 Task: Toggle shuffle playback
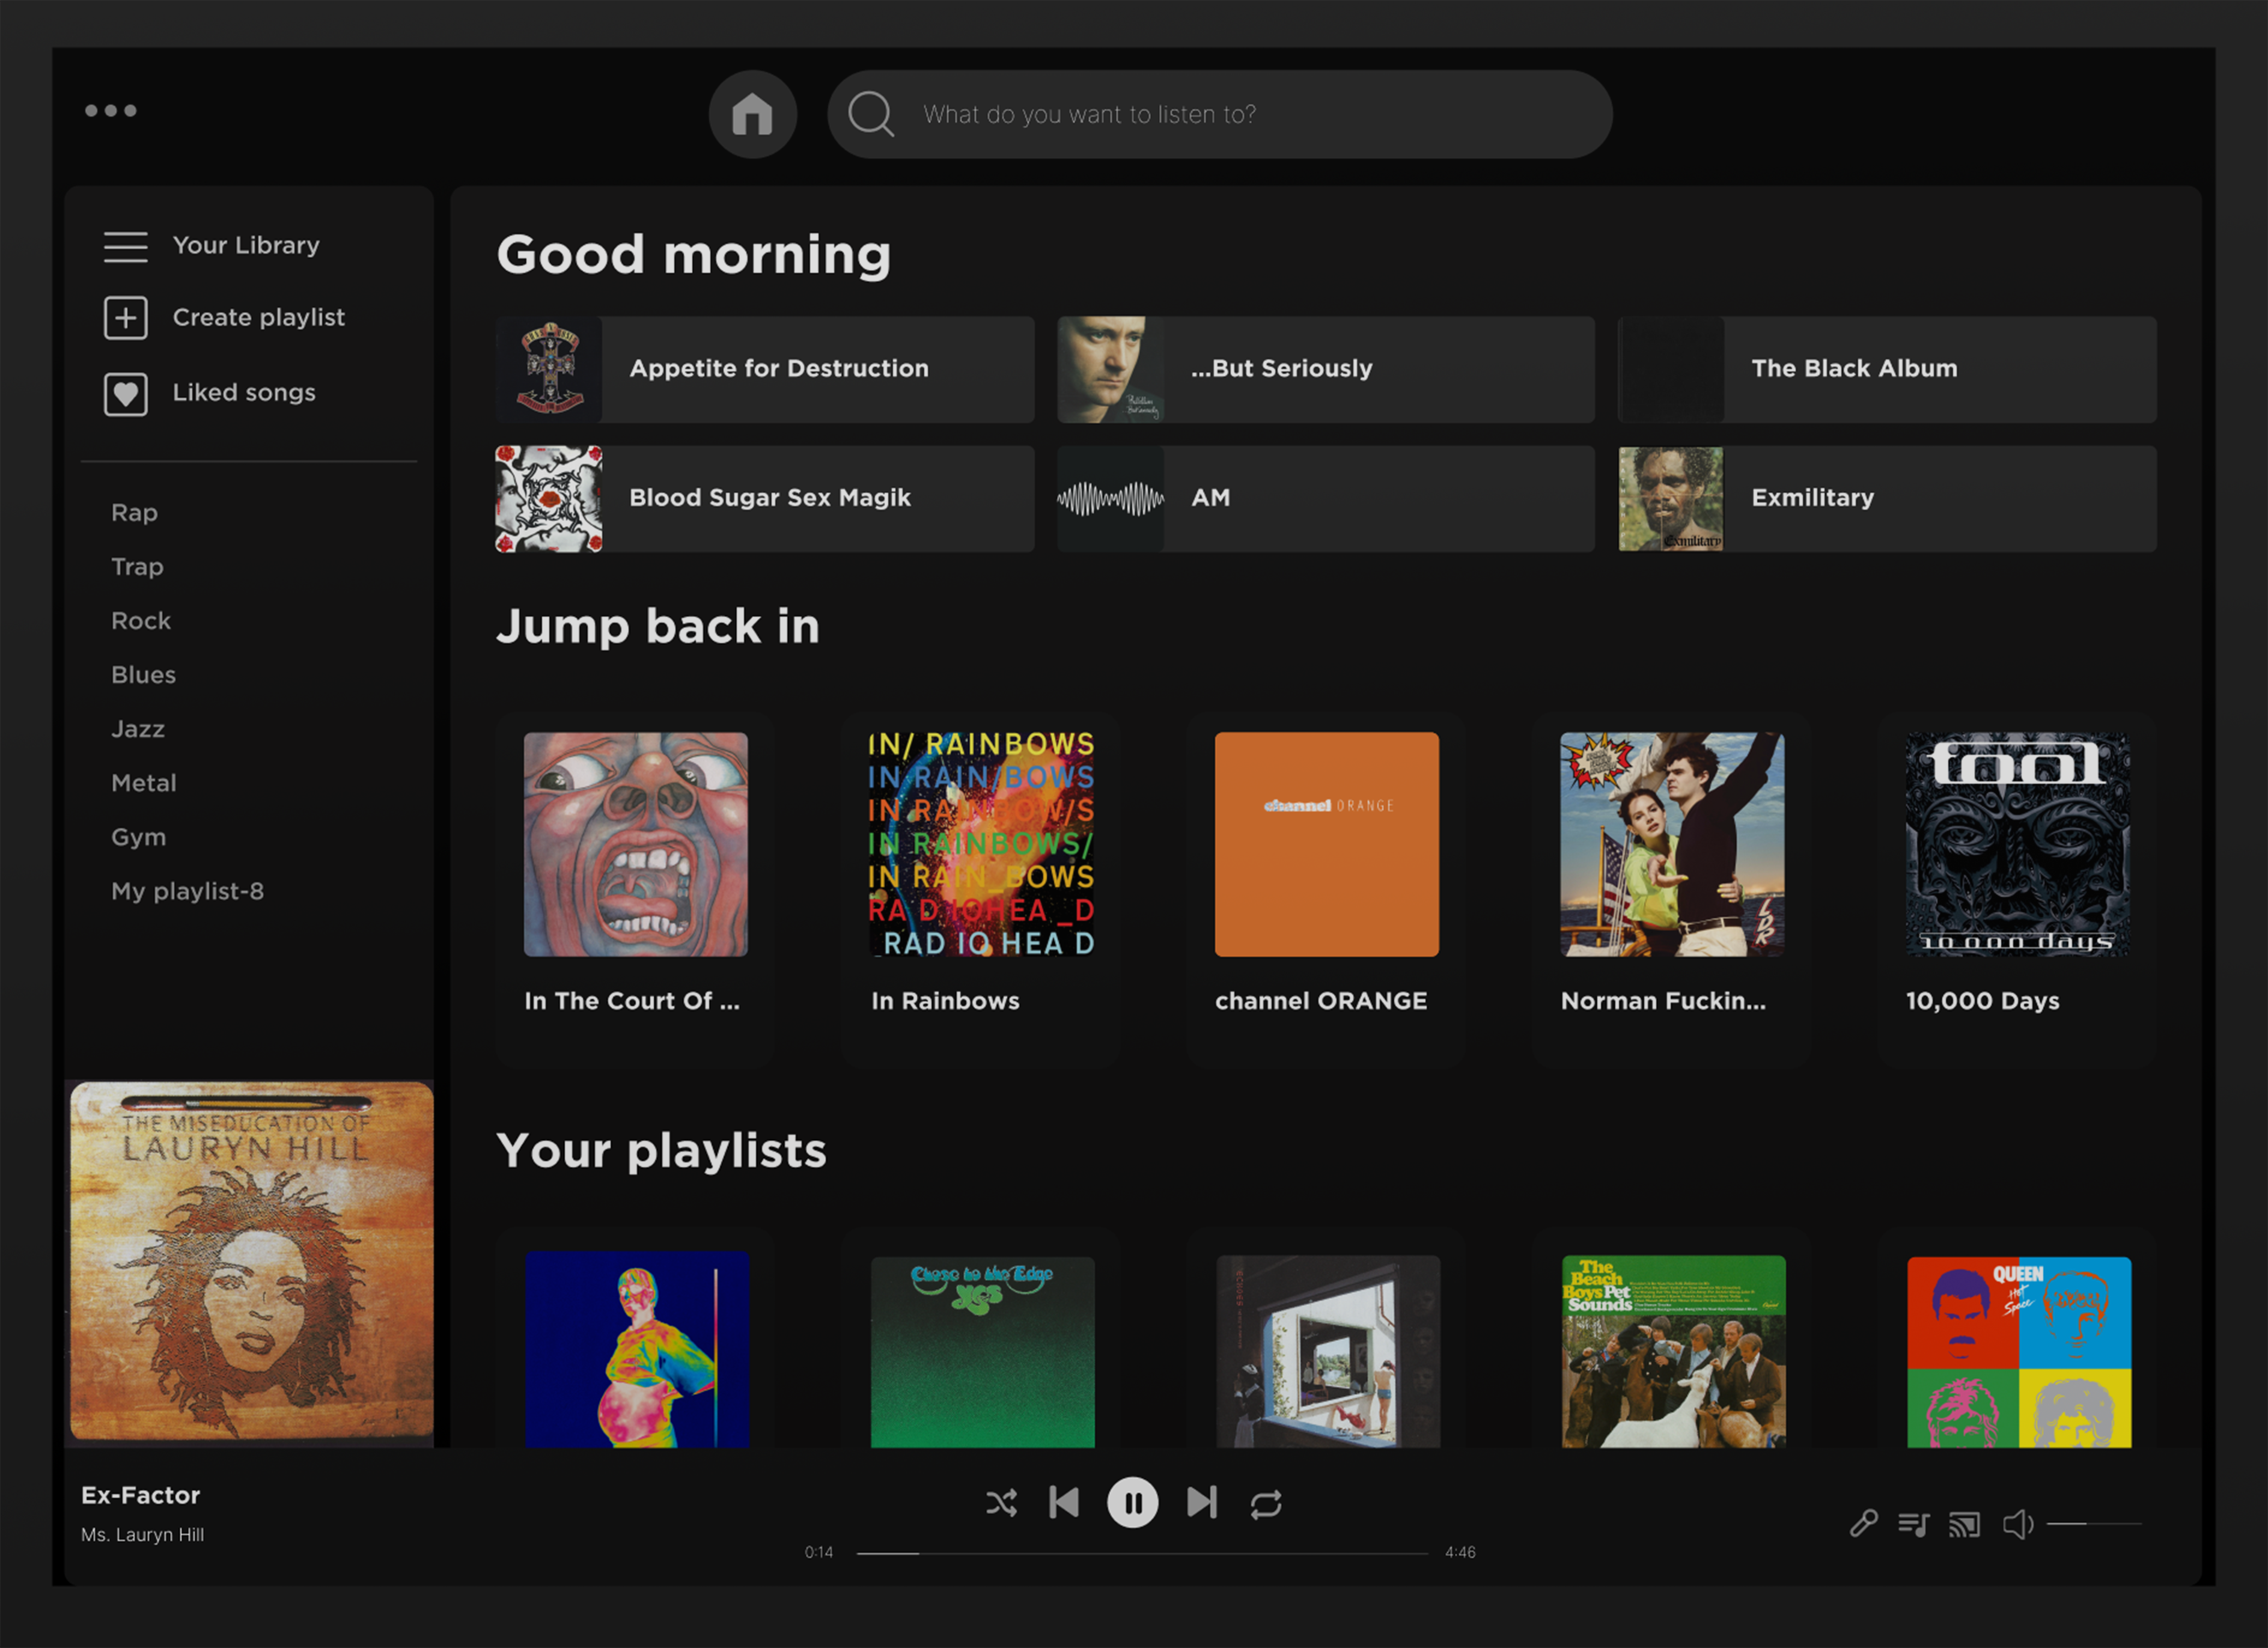coord(1001,1503)
